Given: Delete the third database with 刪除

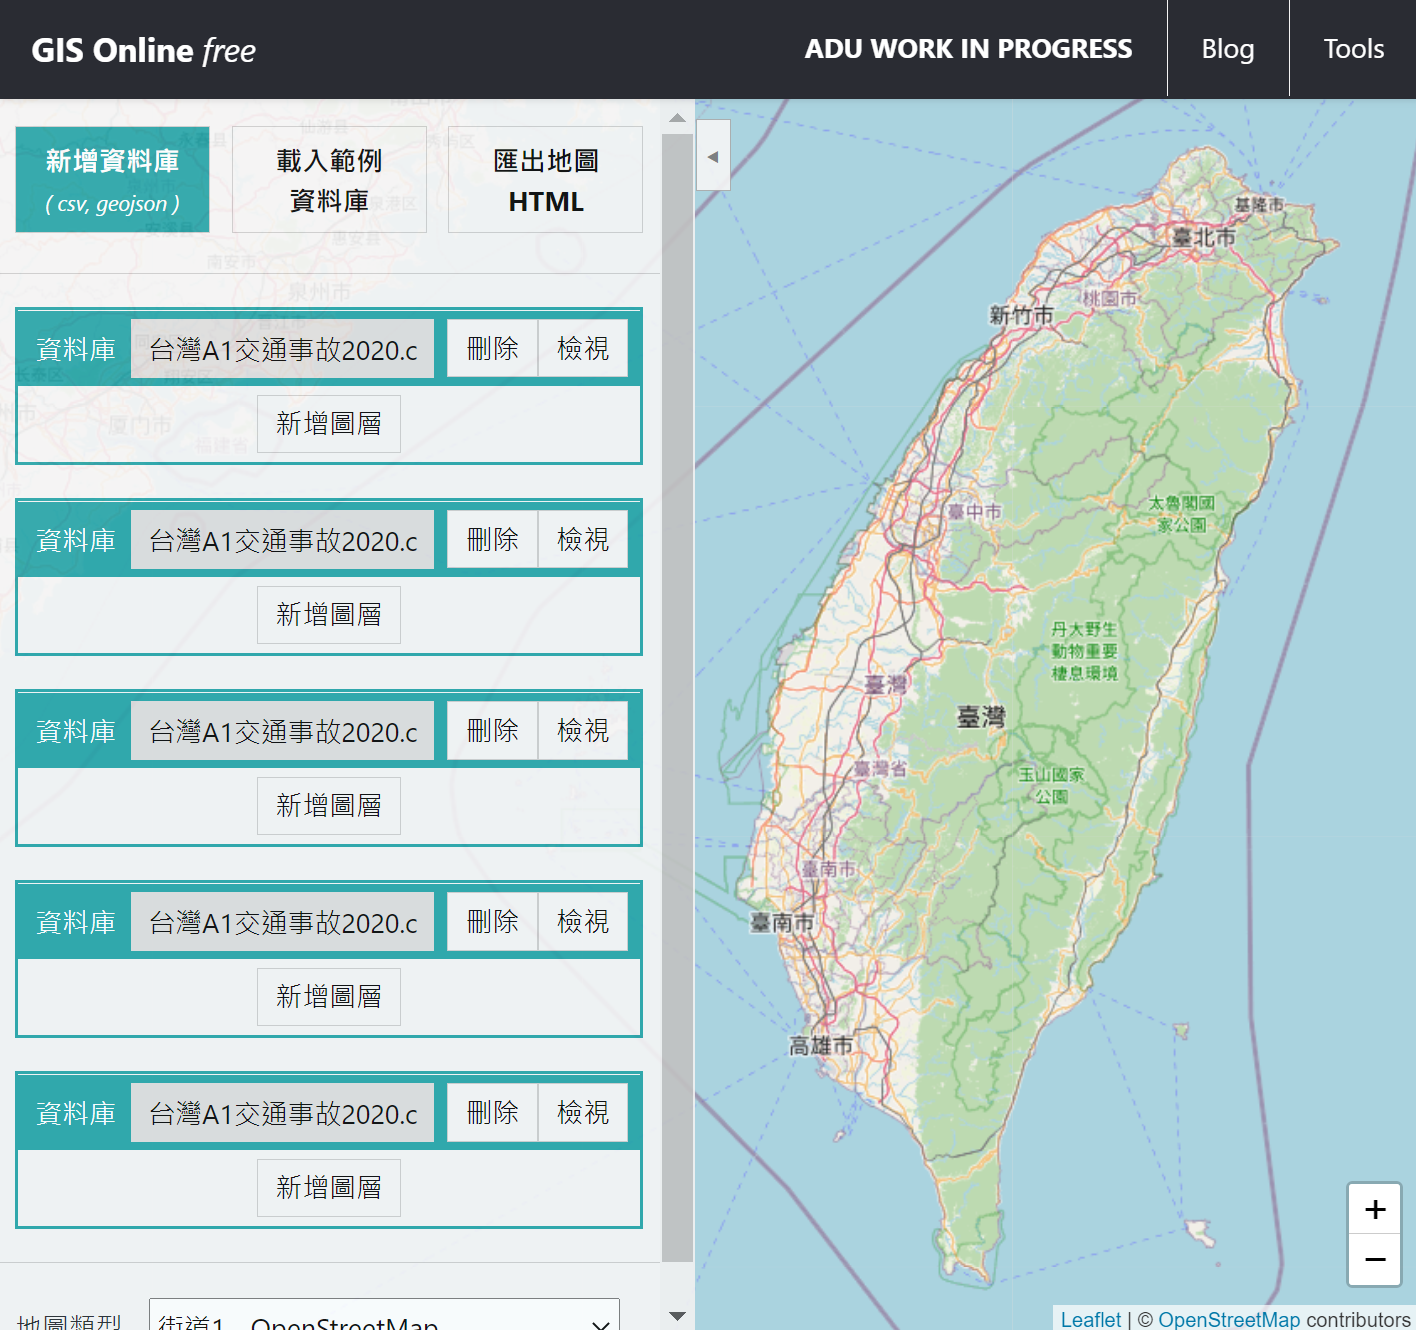Looking at the screenshot, I should (x=492, y=731).
